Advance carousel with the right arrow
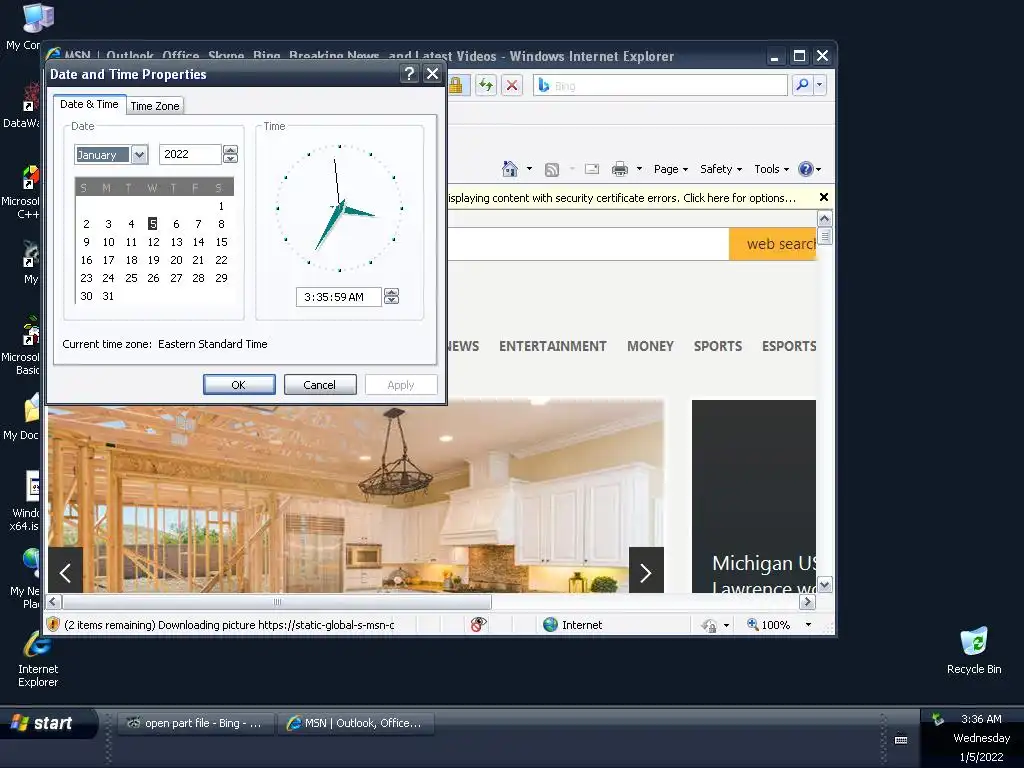 (646, 571)
